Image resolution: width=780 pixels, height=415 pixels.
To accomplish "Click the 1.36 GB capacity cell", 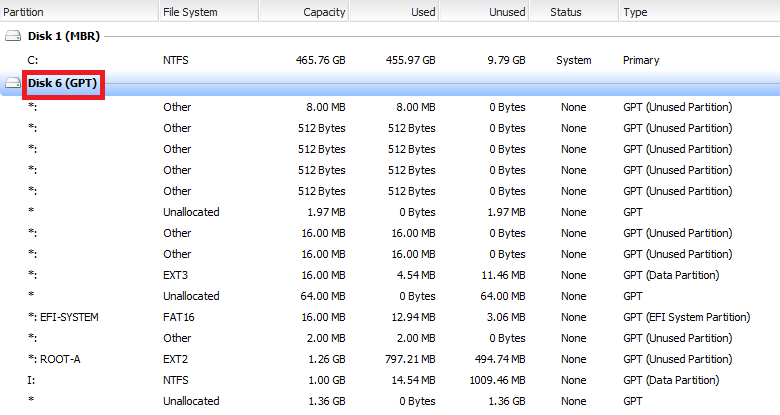I will [326, 401].
